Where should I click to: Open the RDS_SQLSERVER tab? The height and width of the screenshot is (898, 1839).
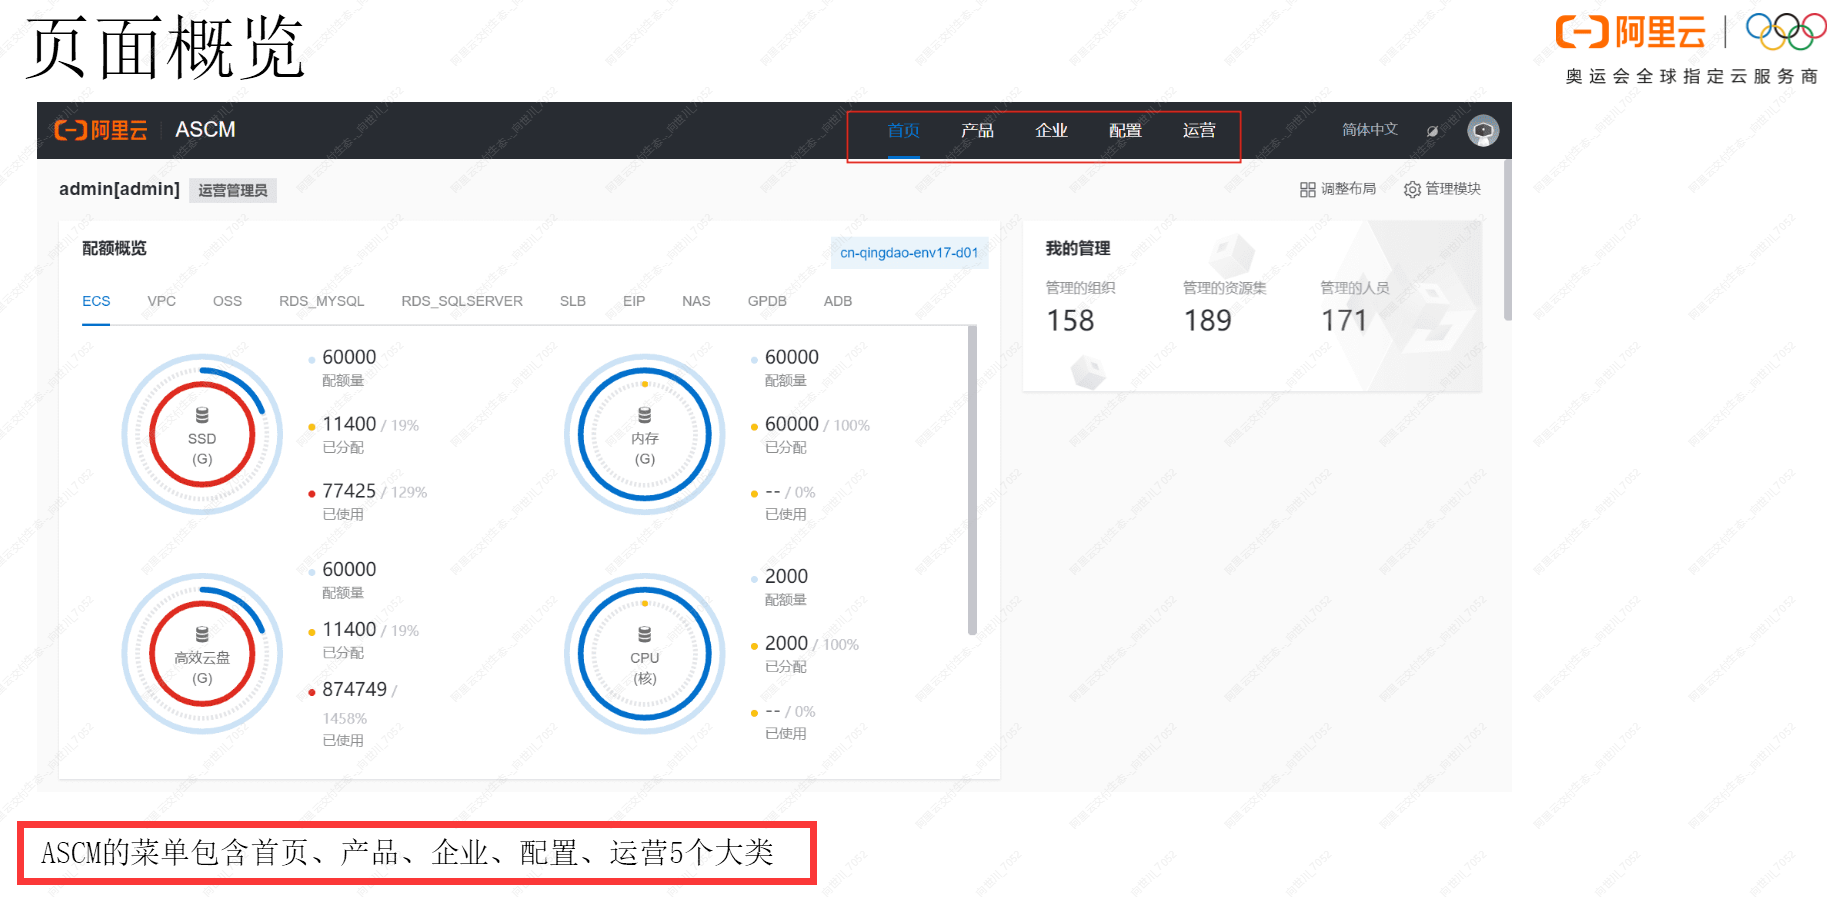point(462,301)
